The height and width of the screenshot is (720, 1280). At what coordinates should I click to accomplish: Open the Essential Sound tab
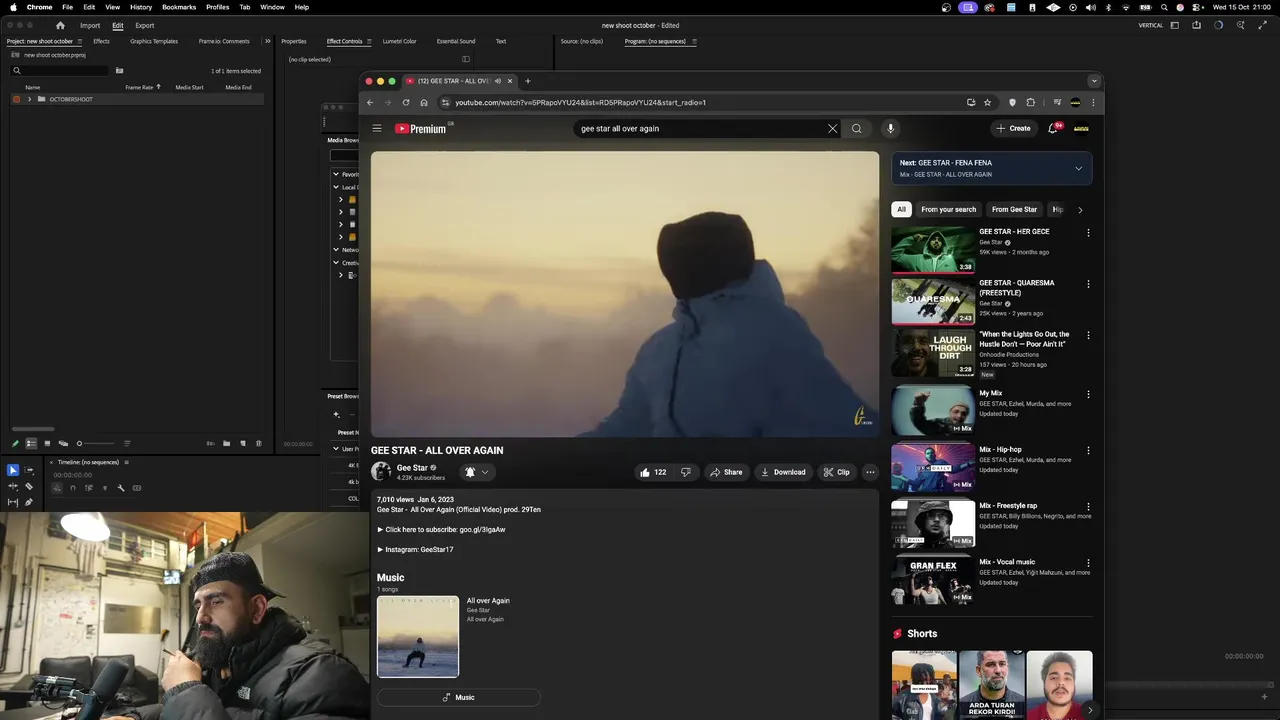pos(456,41)
